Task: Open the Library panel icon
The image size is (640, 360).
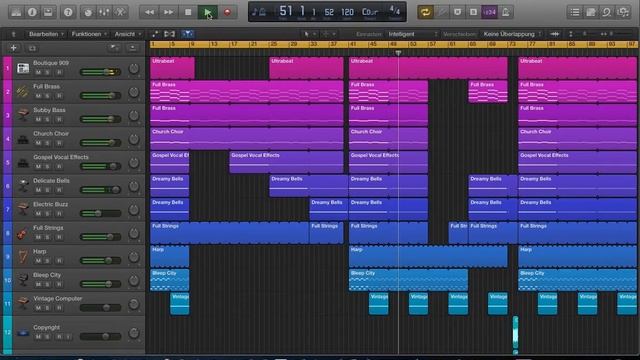Action: click(x=16, y=12)
